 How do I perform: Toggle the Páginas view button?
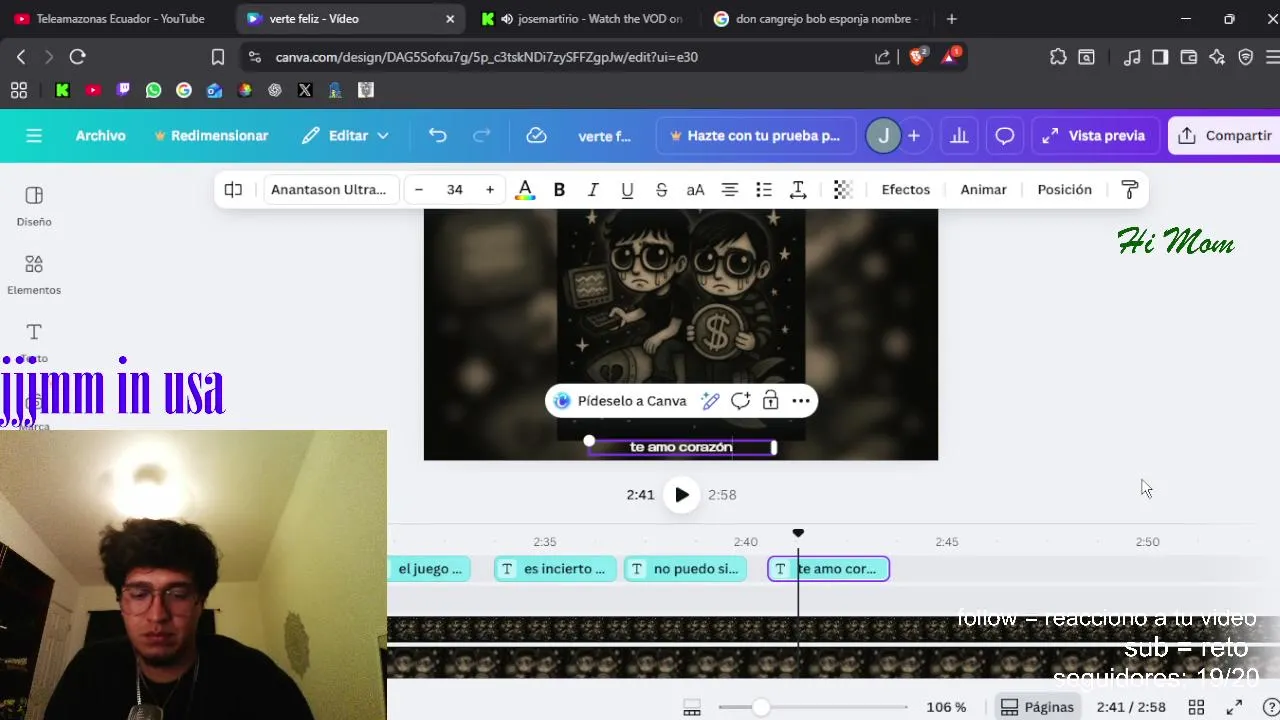[x=1037, y=707]
